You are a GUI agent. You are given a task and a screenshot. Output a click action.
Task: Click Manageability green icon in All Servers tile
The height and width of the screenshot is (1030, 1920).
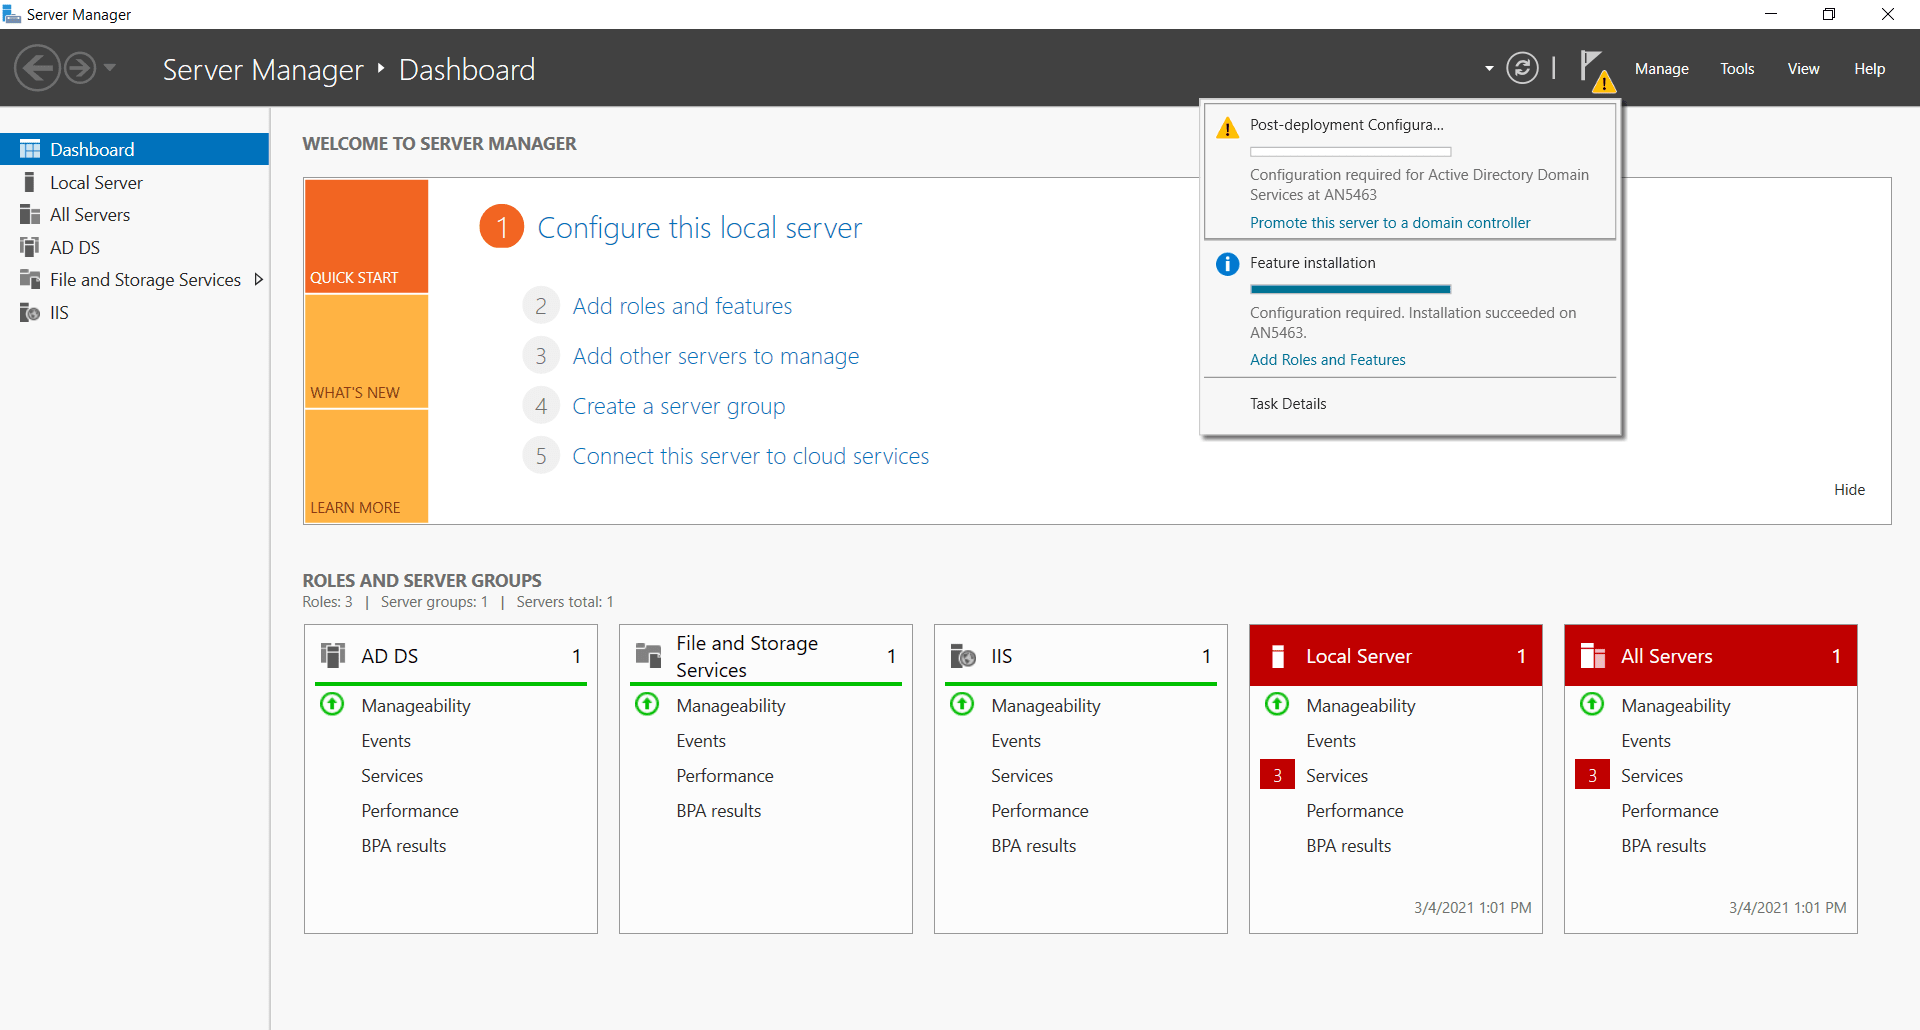(1592, 704)
